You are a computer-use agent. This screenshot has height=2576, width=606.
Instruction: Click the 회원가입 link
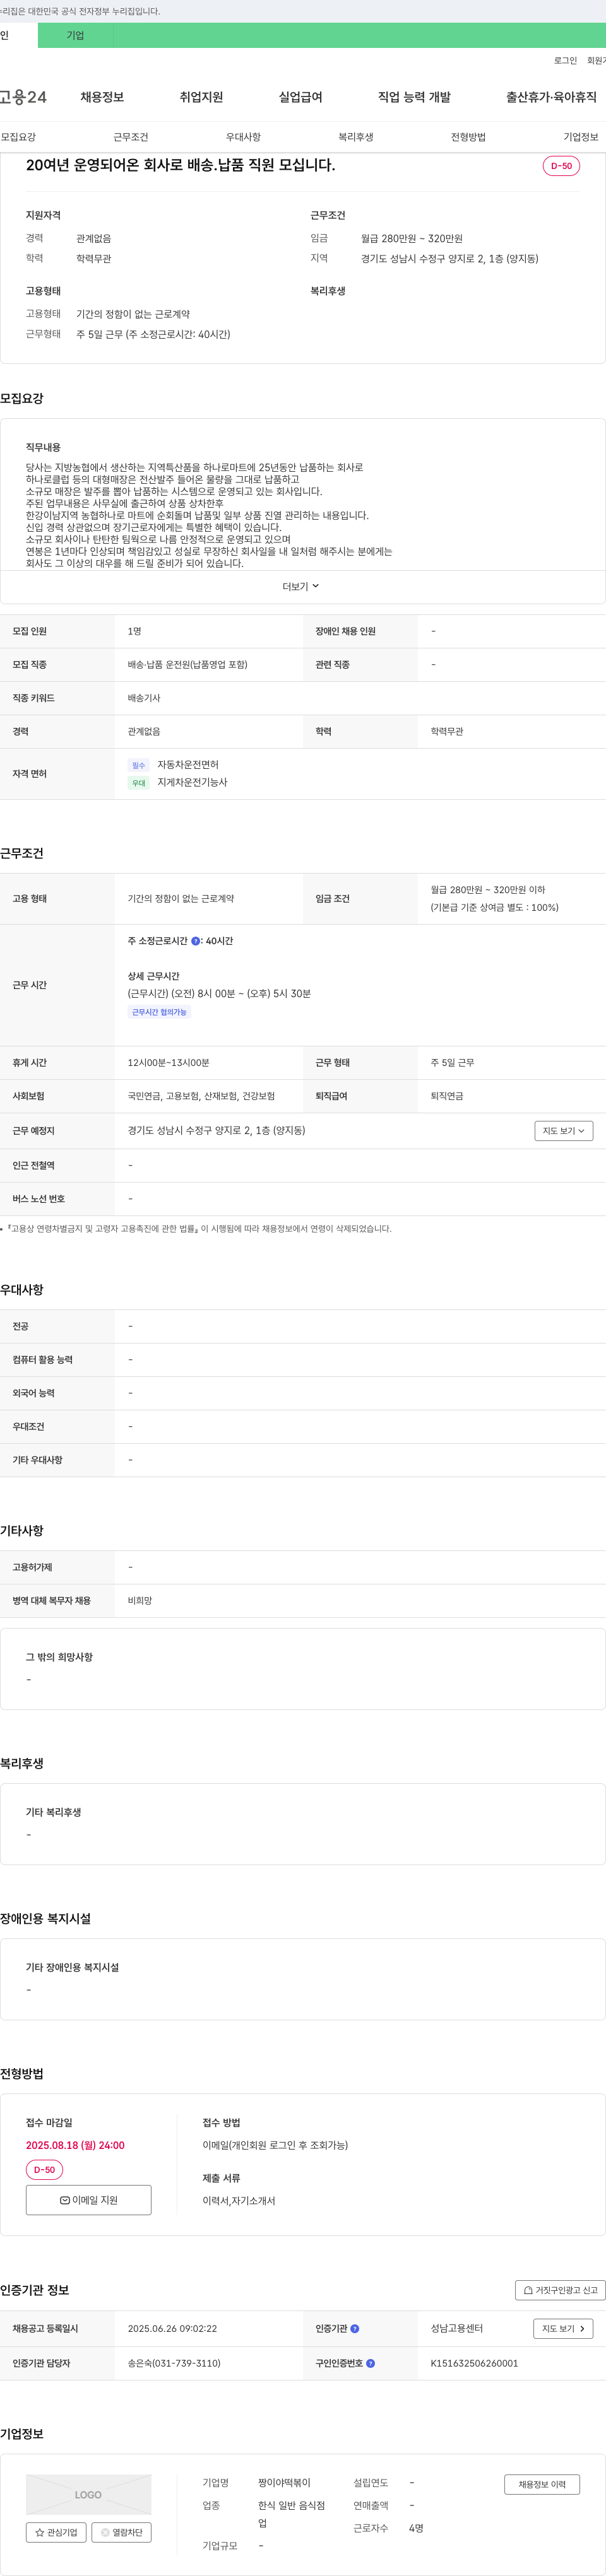tap(596, 61)
